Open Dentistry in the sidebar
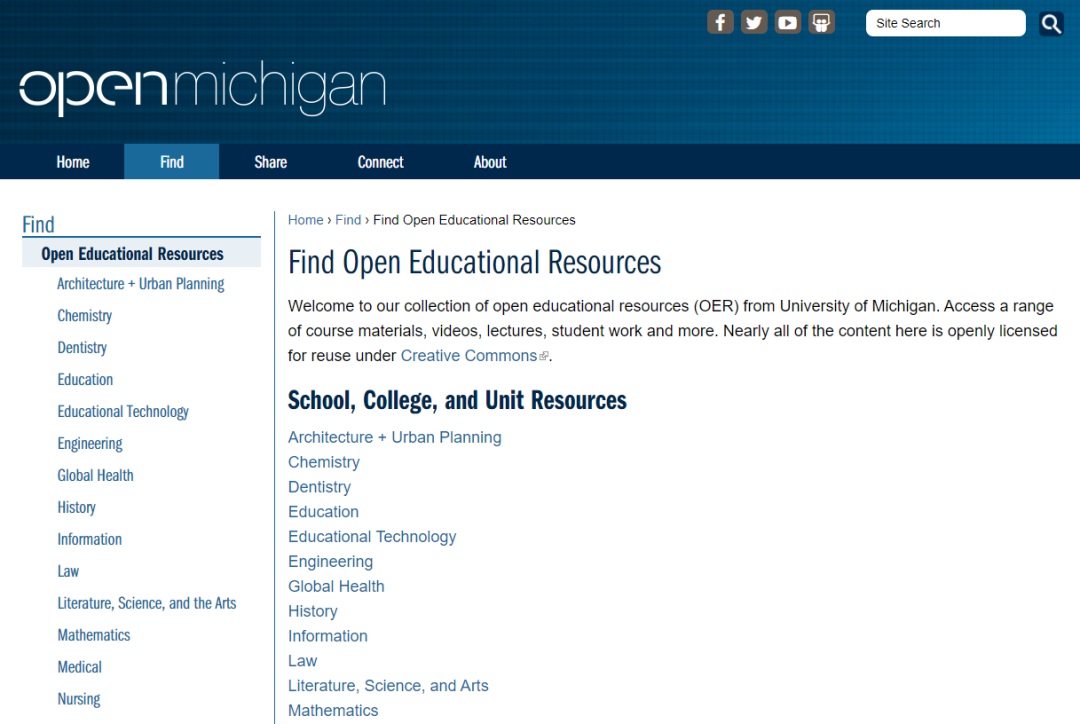The image size is (1080, 724). [82, 347]
